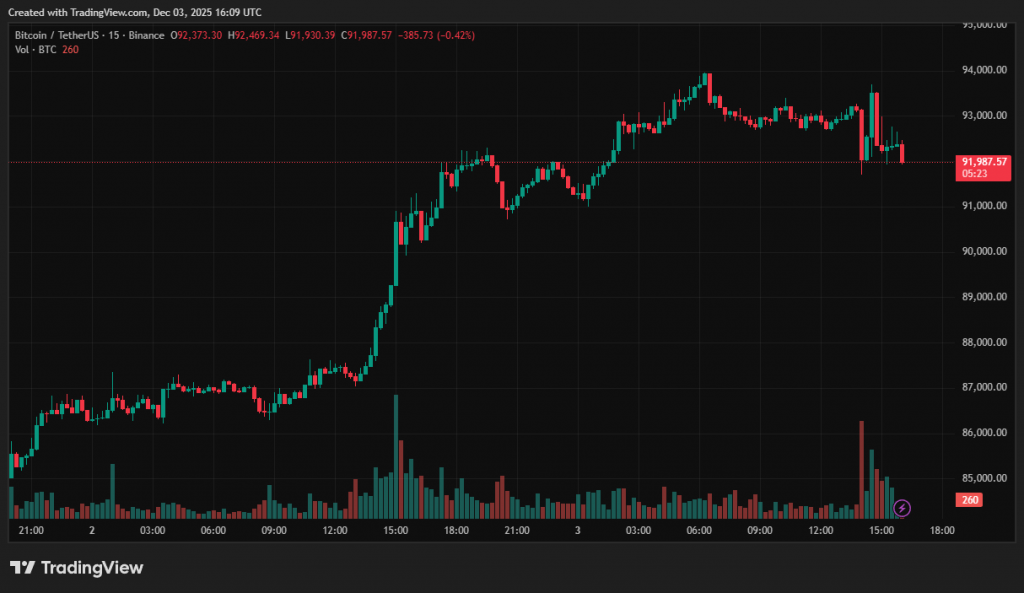Select the 15:00 time axis label
This screenshot has width=1024, height=593.
click(394, 531)
